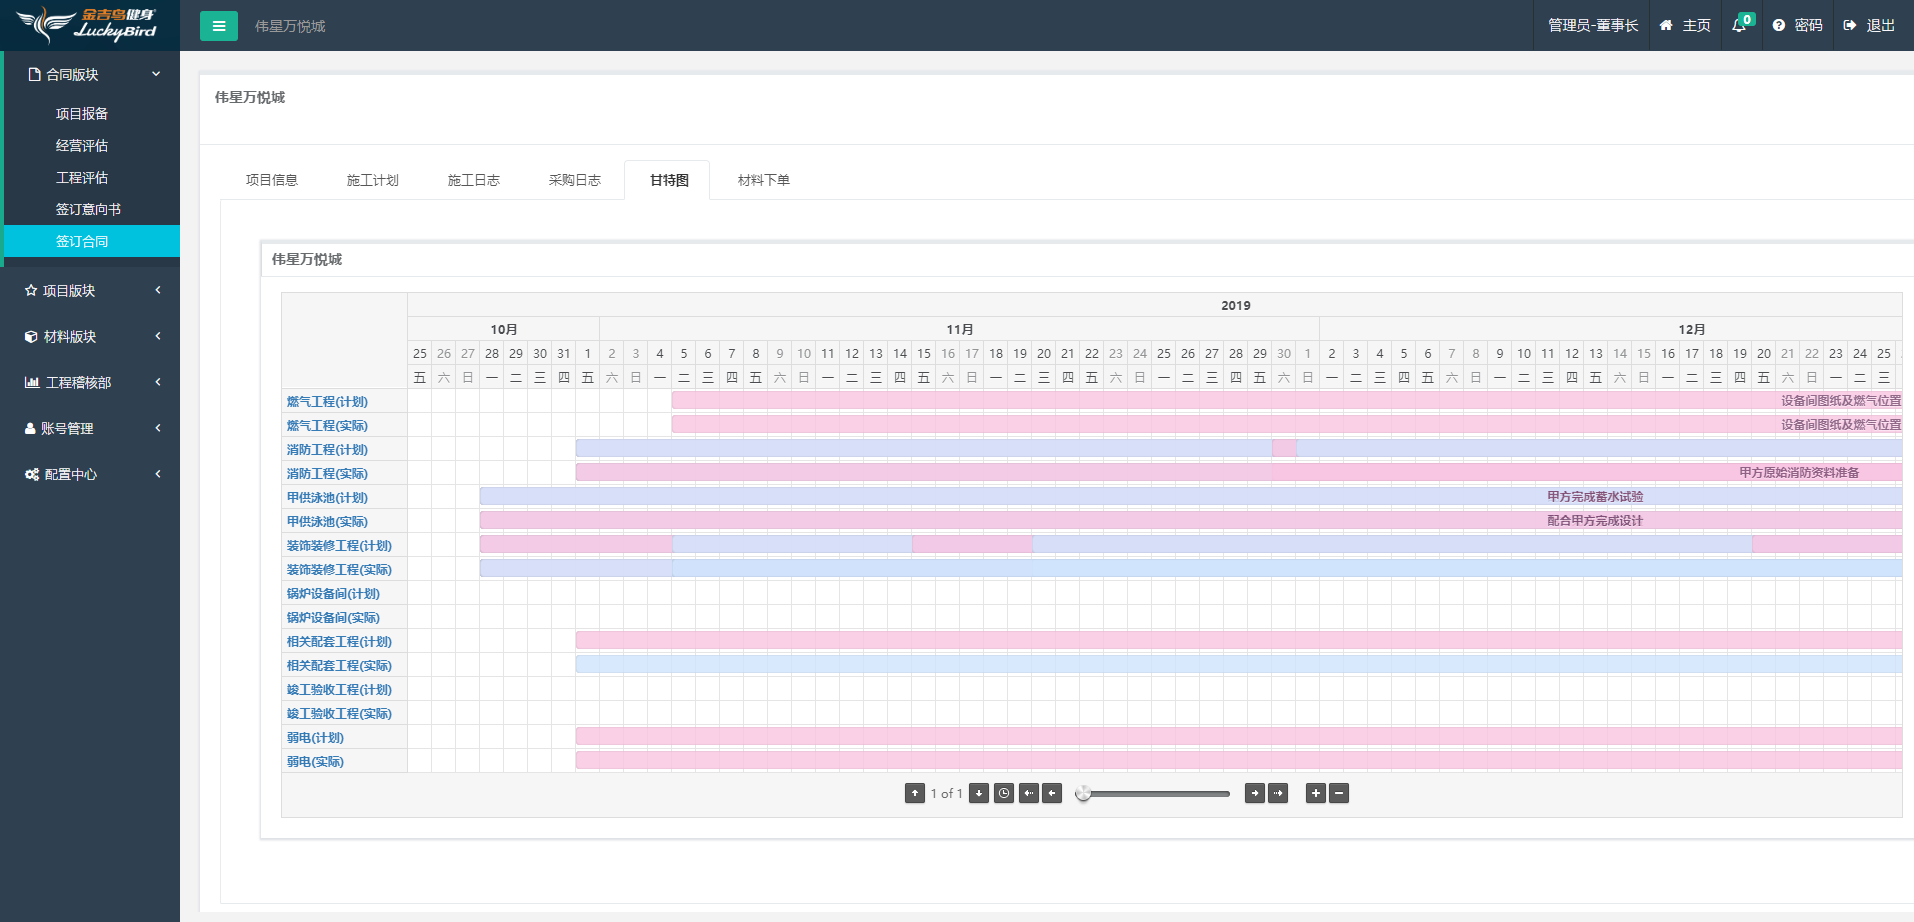
Task: Toggle sidebar with green hamburger button
Action: coord(219,26)
